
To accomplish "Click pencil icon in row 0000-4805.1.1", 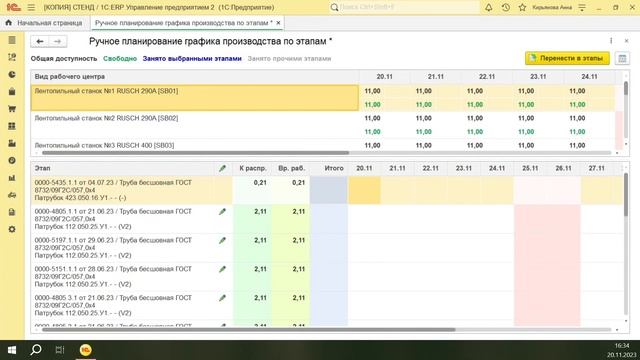I will [222, 211].
